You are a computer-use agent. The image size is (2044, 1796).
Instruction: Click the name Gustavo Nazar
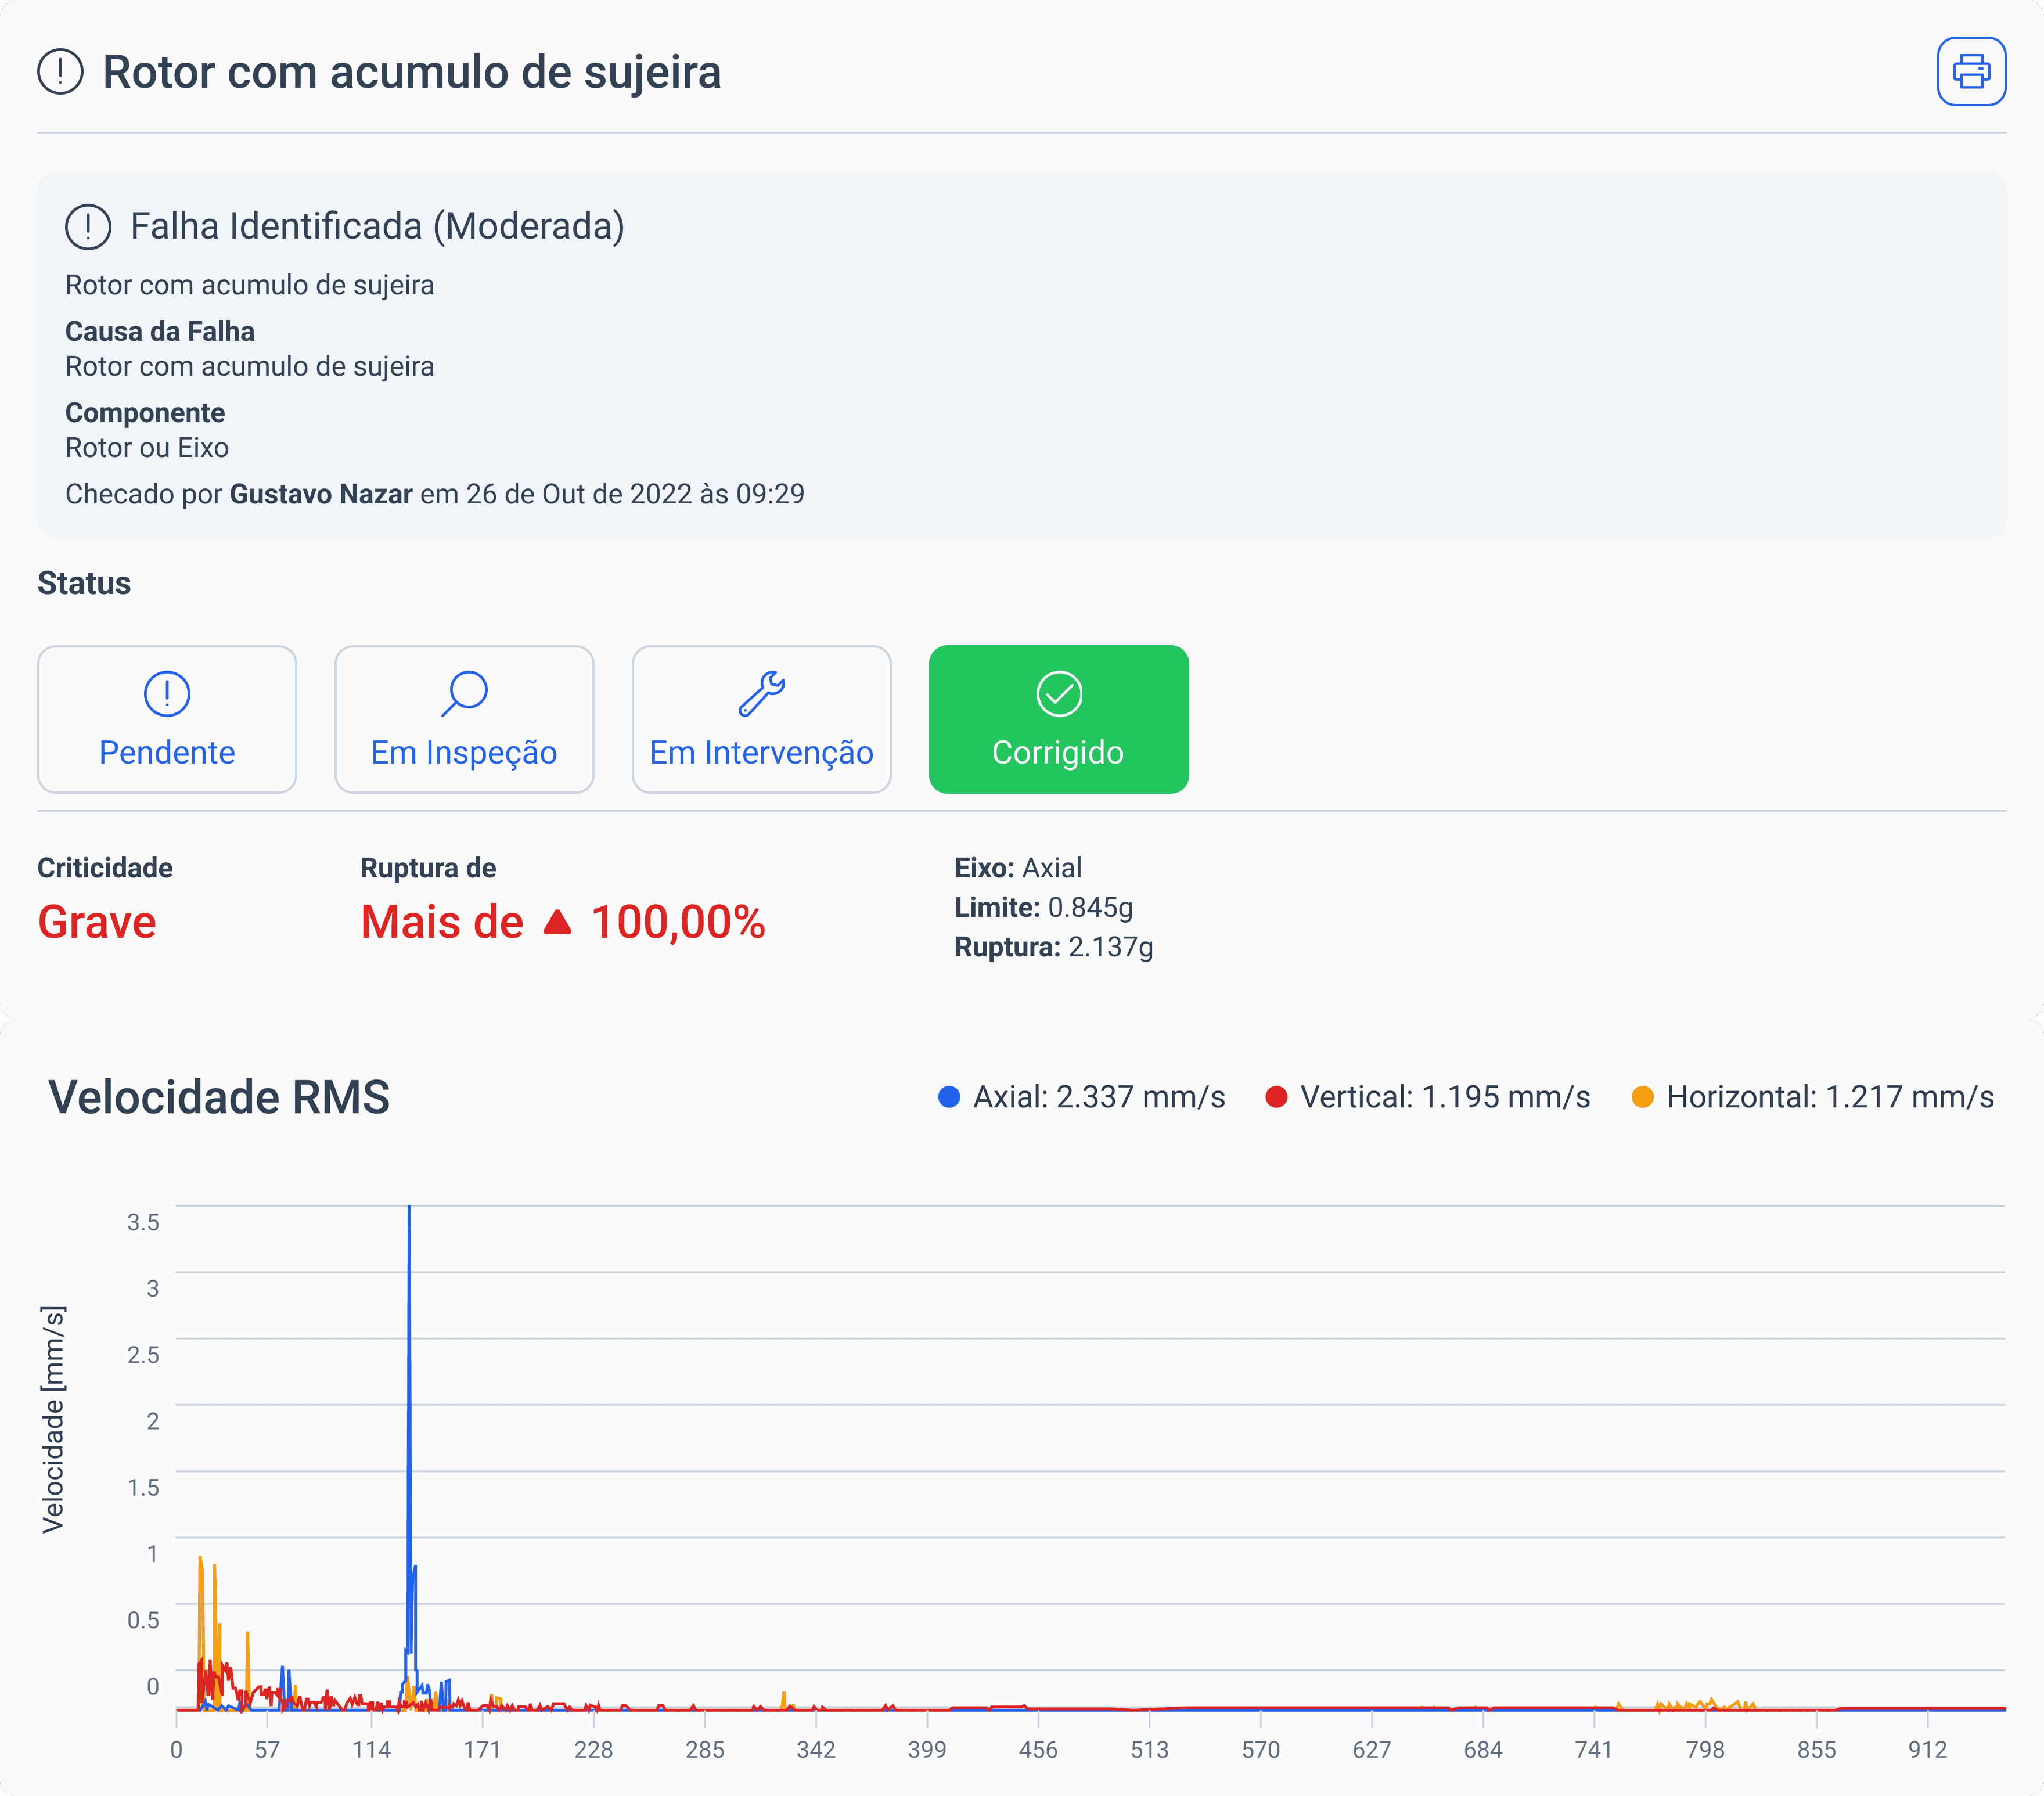coord(321,493)
